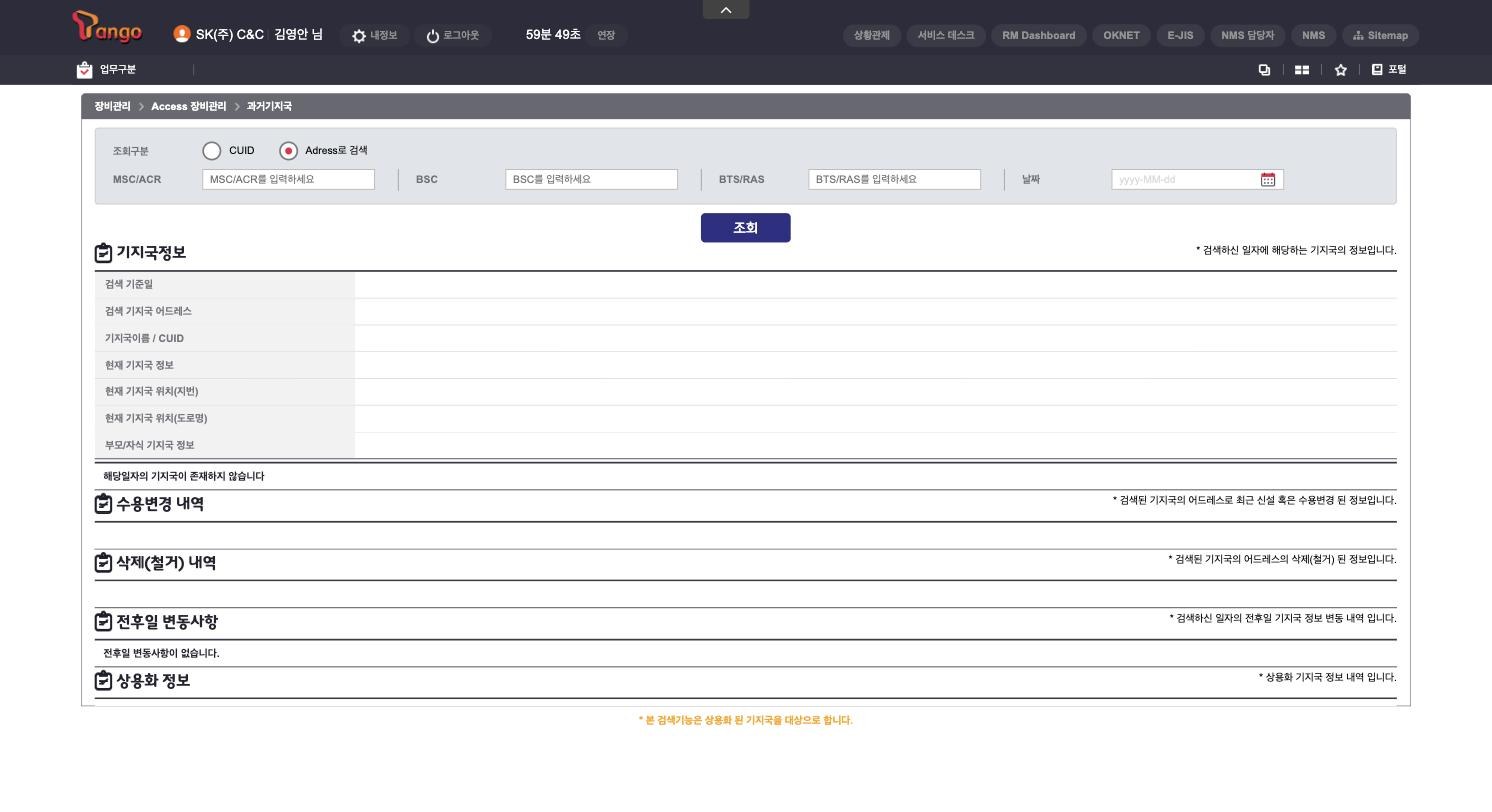Select the CUID radio option
The image size is (1492, 812).
pyautogui.click(x=211, y=151)
